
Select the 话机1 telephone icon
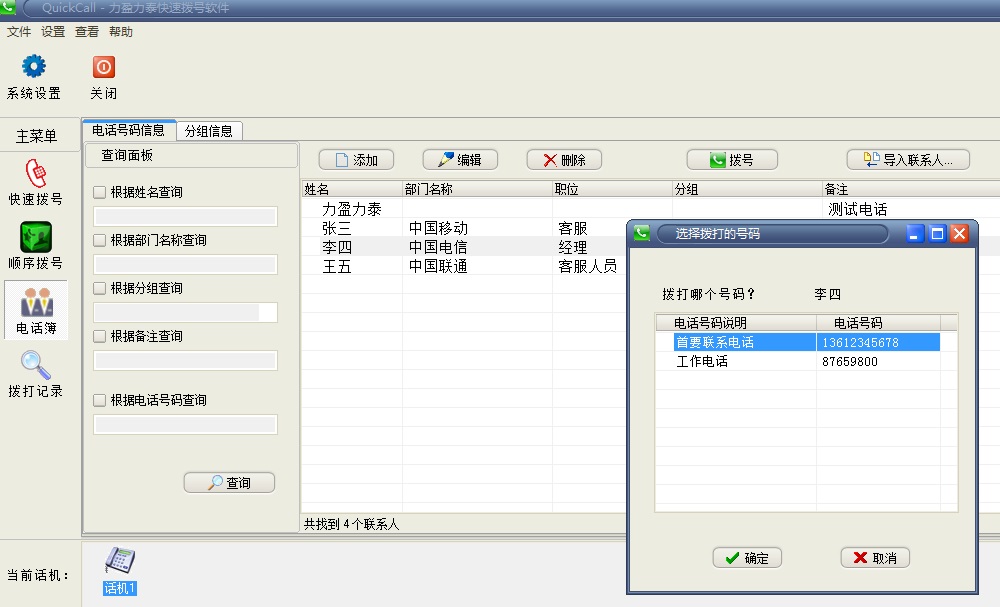coord(120,562)
